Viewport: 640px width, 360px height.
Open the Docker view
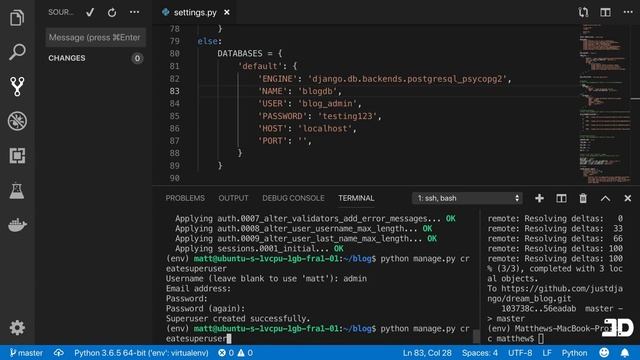pyautogui.click(x=17, y=224)
